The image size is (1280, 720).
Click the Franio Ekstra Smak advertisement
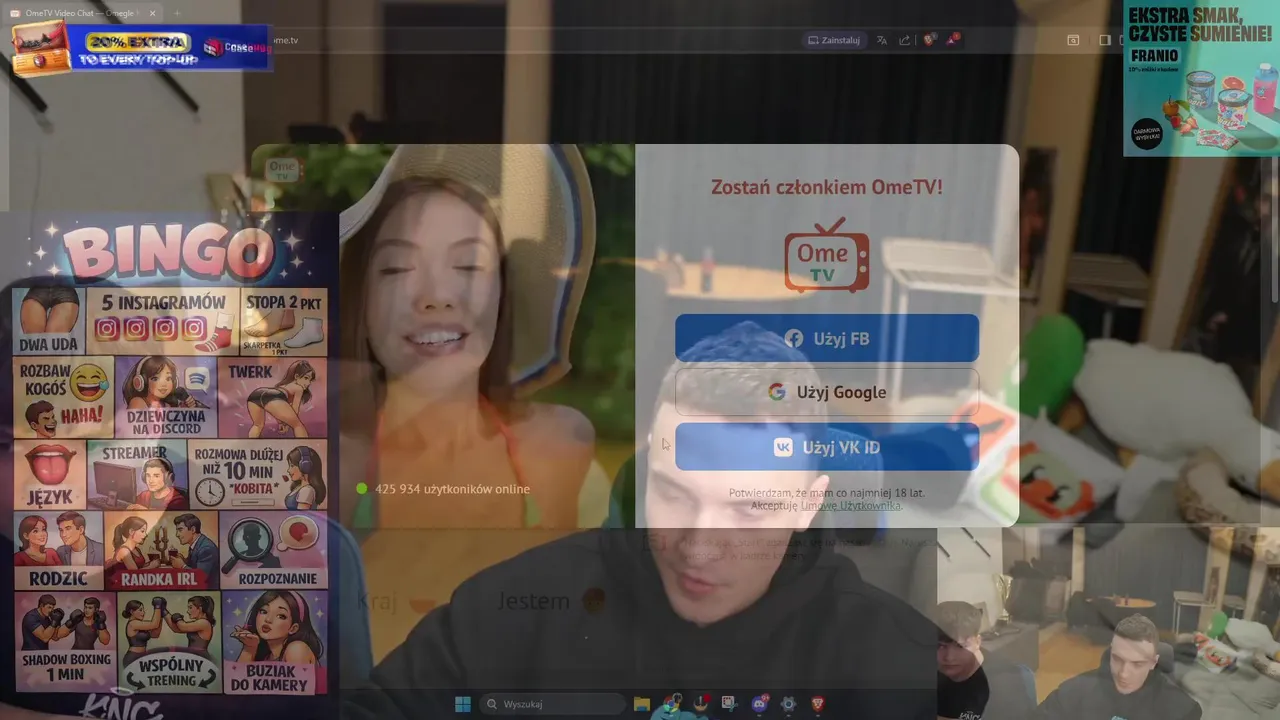click(1201, 78)
